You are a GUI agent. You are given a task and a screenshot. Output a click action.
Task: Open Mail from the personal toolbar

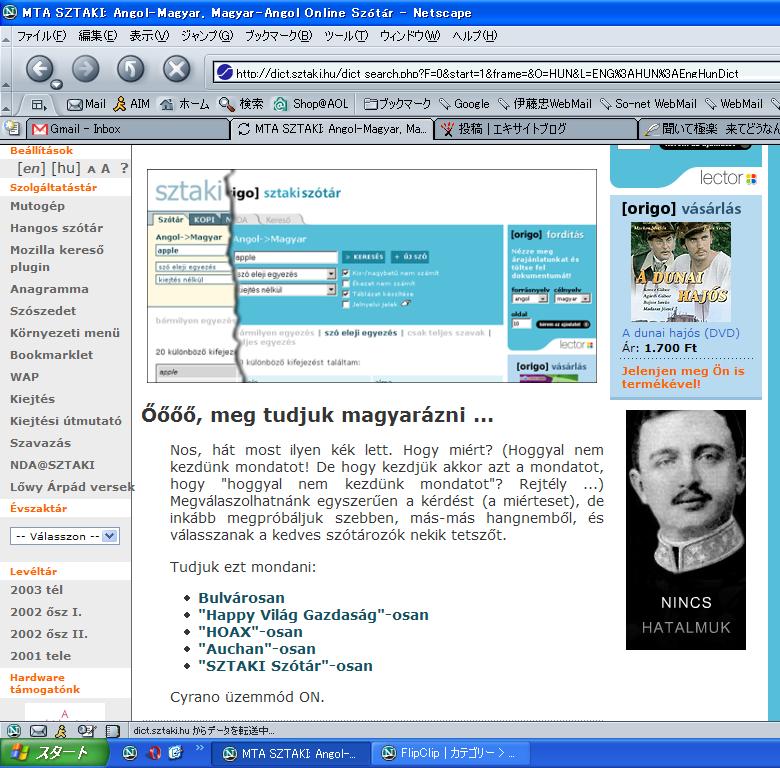click(x=86, y=103)
